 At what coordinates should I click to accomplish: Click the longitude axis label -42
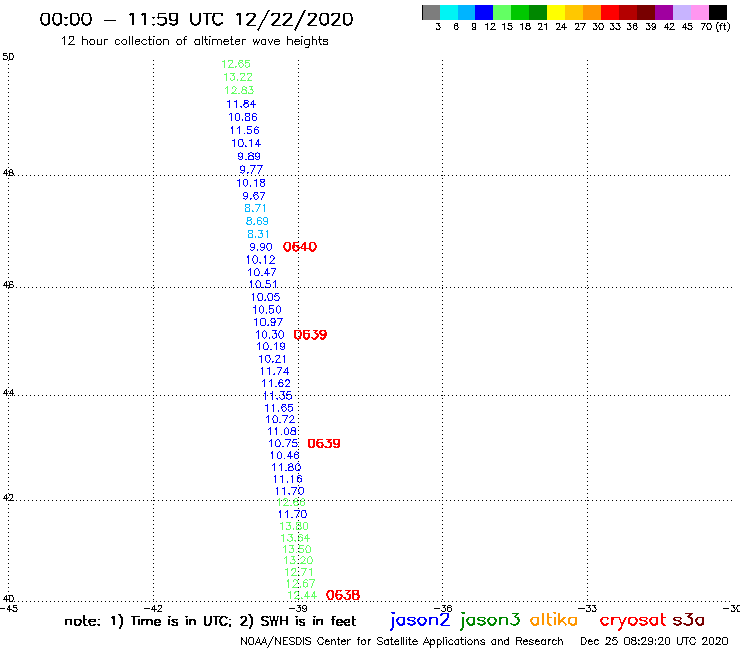click(154, 608)
